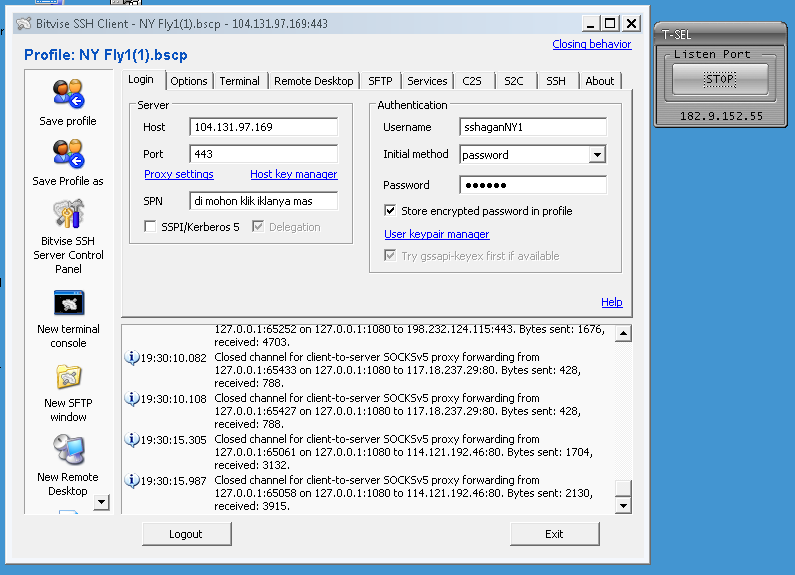The width and height of the screenshot is (795, 575).
Task: Click the Help link
Action: pyautogui.click(x=611, y=302)
